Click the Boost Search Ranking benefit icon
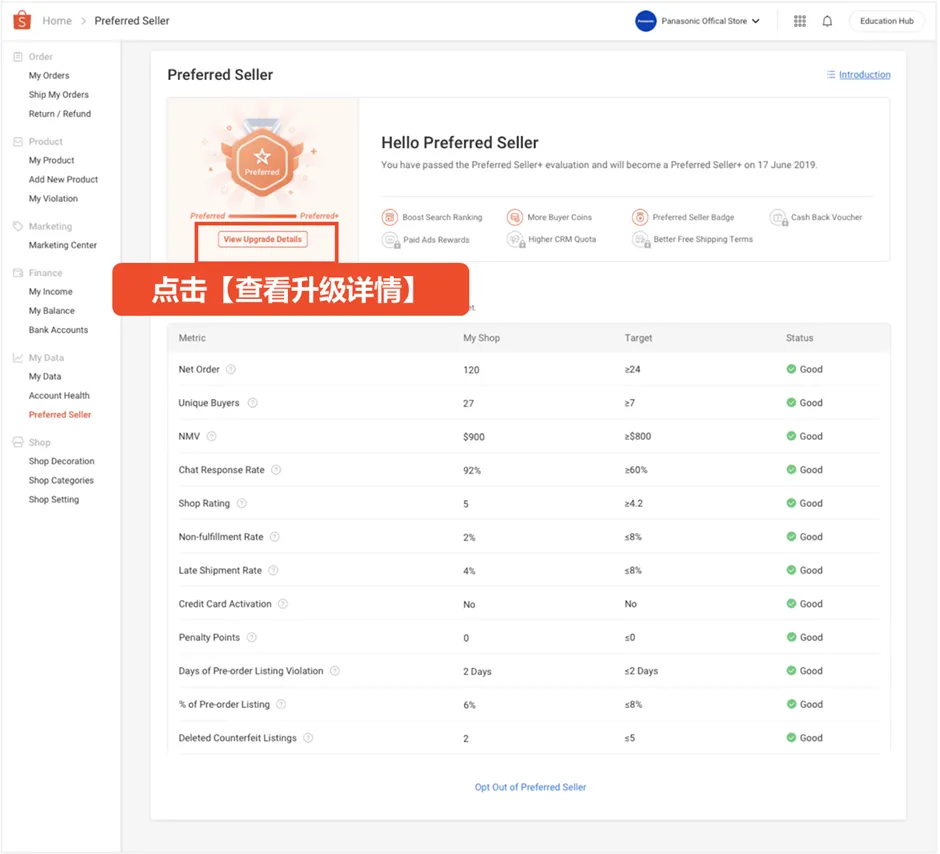This screenshot has width=940, height=854. pyautogui.click(x=389, y=217)
